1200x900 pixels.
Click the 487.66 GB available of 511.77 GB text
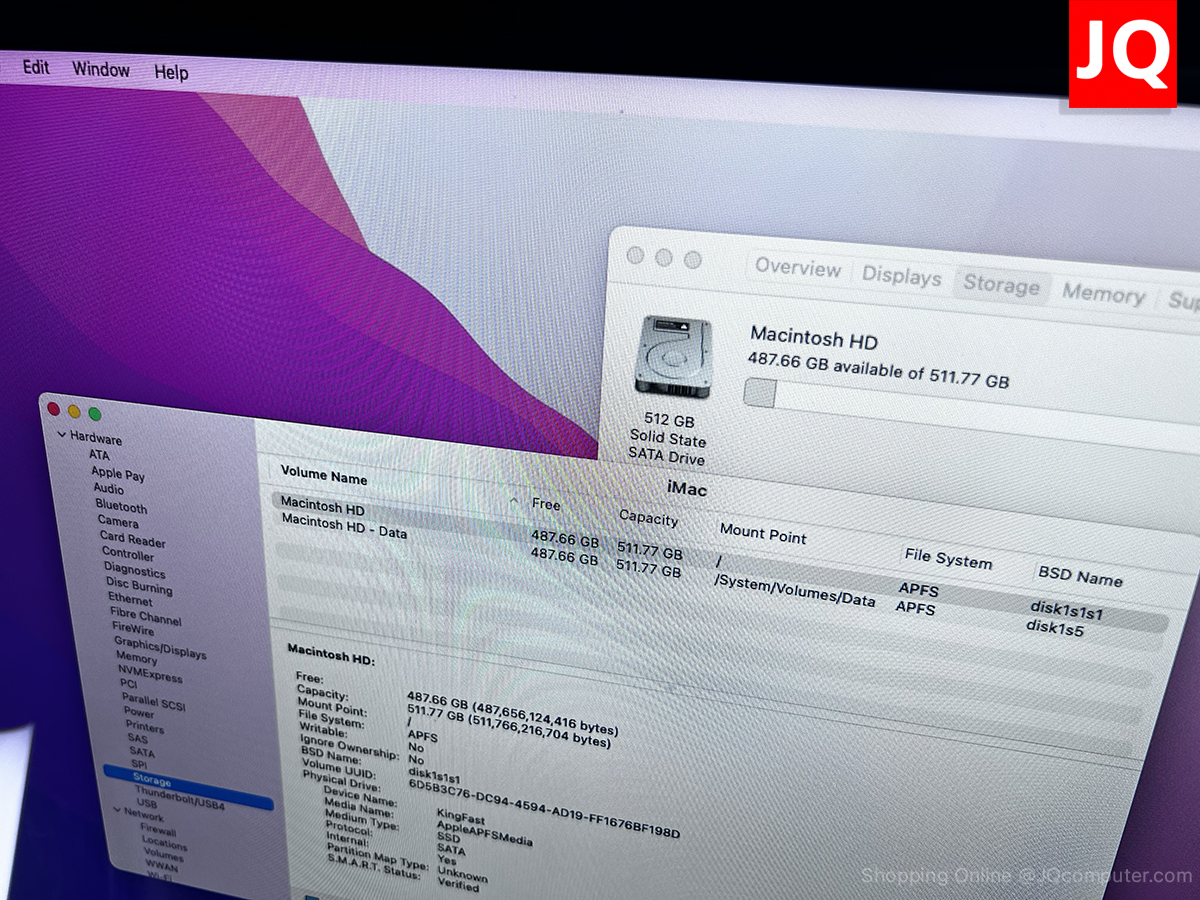(878, 370)
